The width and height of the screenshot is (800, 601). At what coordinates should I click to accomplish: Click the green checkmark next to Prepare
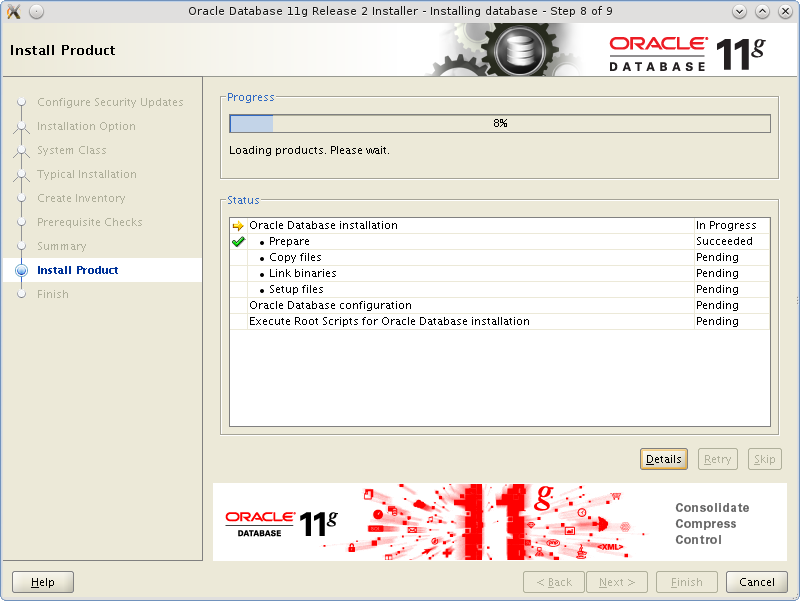pos(236,241)
